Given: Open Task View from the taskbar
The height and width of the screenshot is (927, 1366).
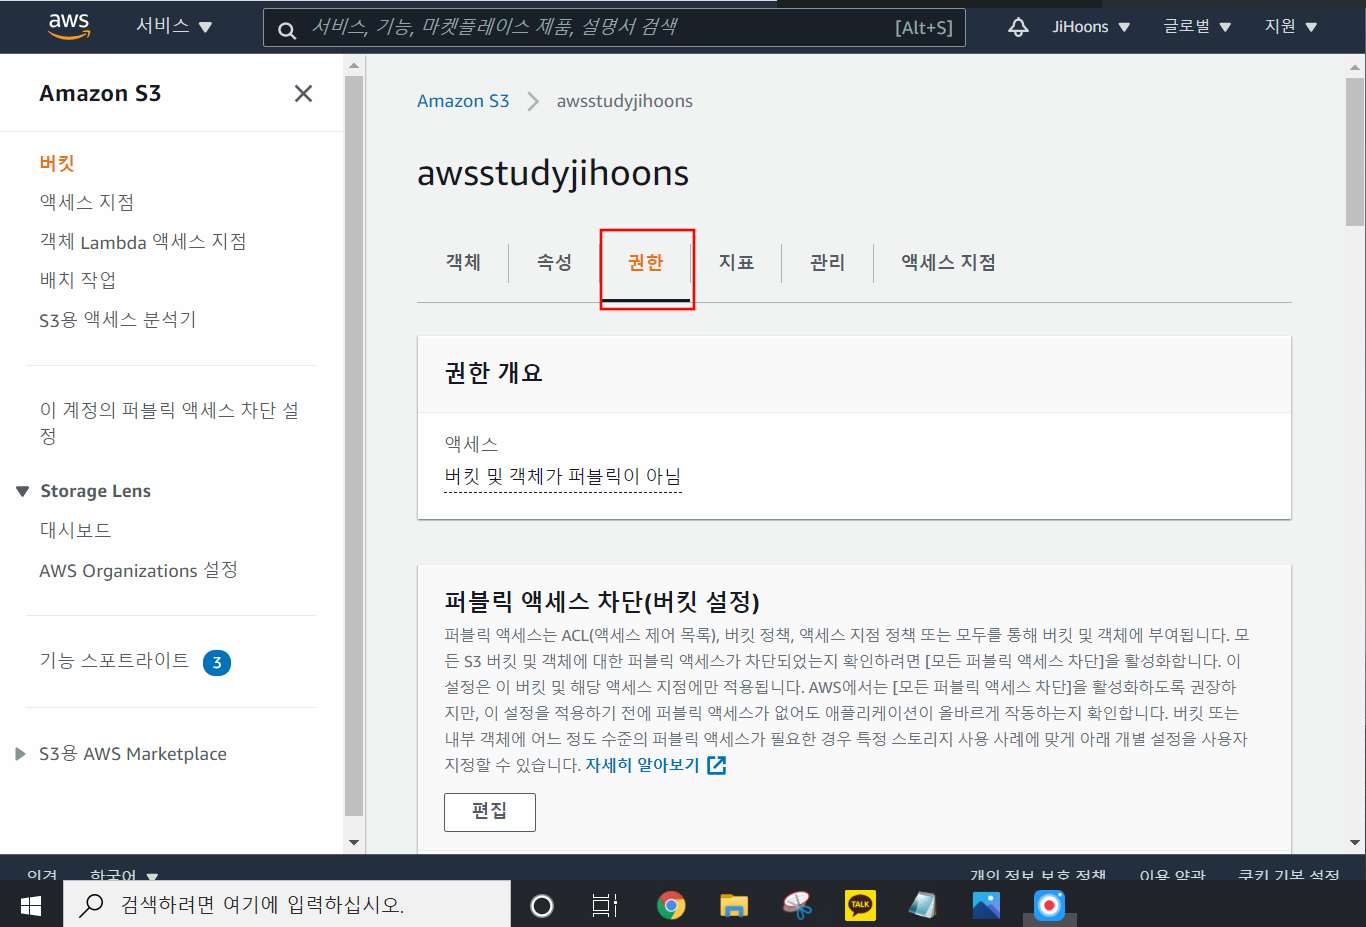Looking at the screenshot, I should click(x=605, y=906).
